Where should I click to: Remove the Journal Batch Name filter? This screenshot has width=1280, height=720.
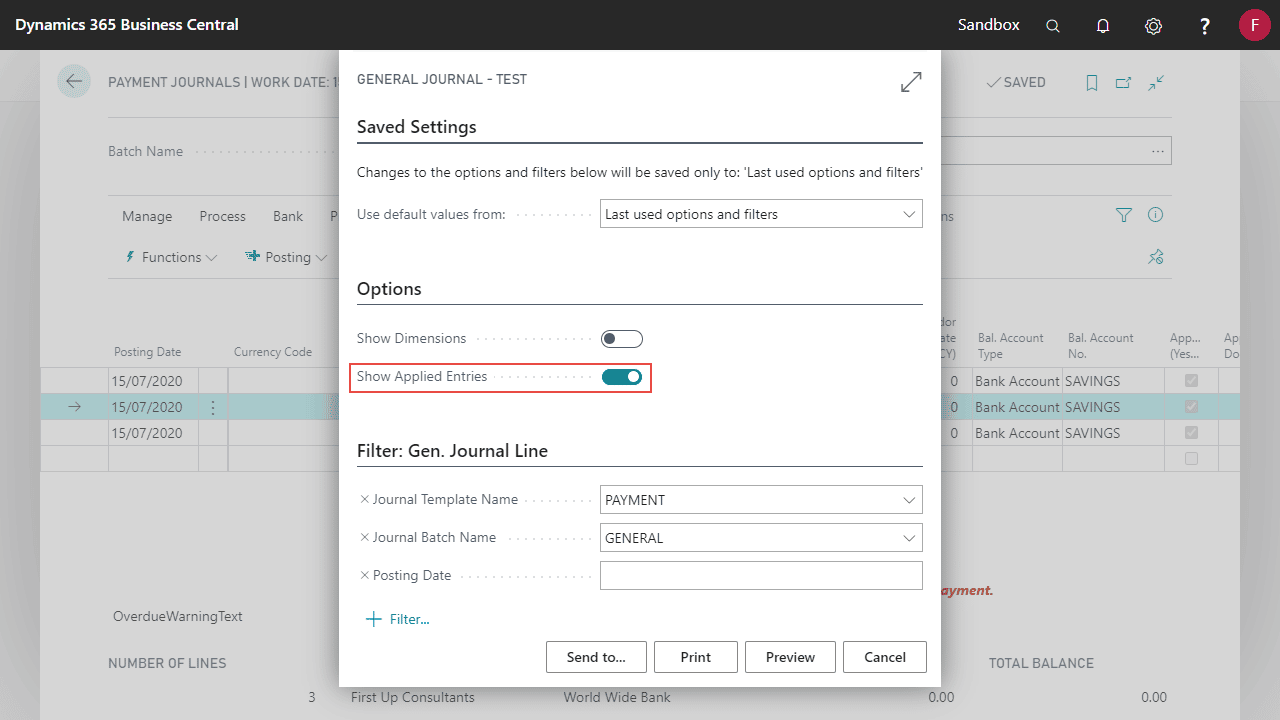(x=364, y=537)
